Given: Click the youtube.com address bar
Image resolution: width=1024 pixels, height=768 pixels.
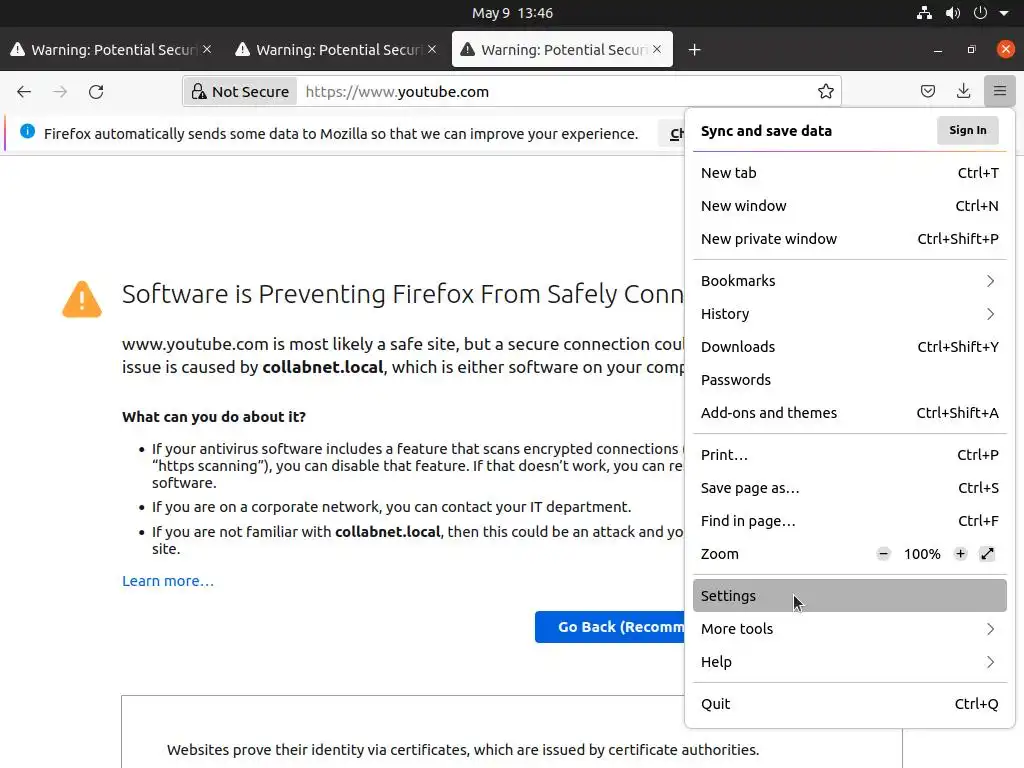Looking at the screenshot, I should click(x=550, y=92).
